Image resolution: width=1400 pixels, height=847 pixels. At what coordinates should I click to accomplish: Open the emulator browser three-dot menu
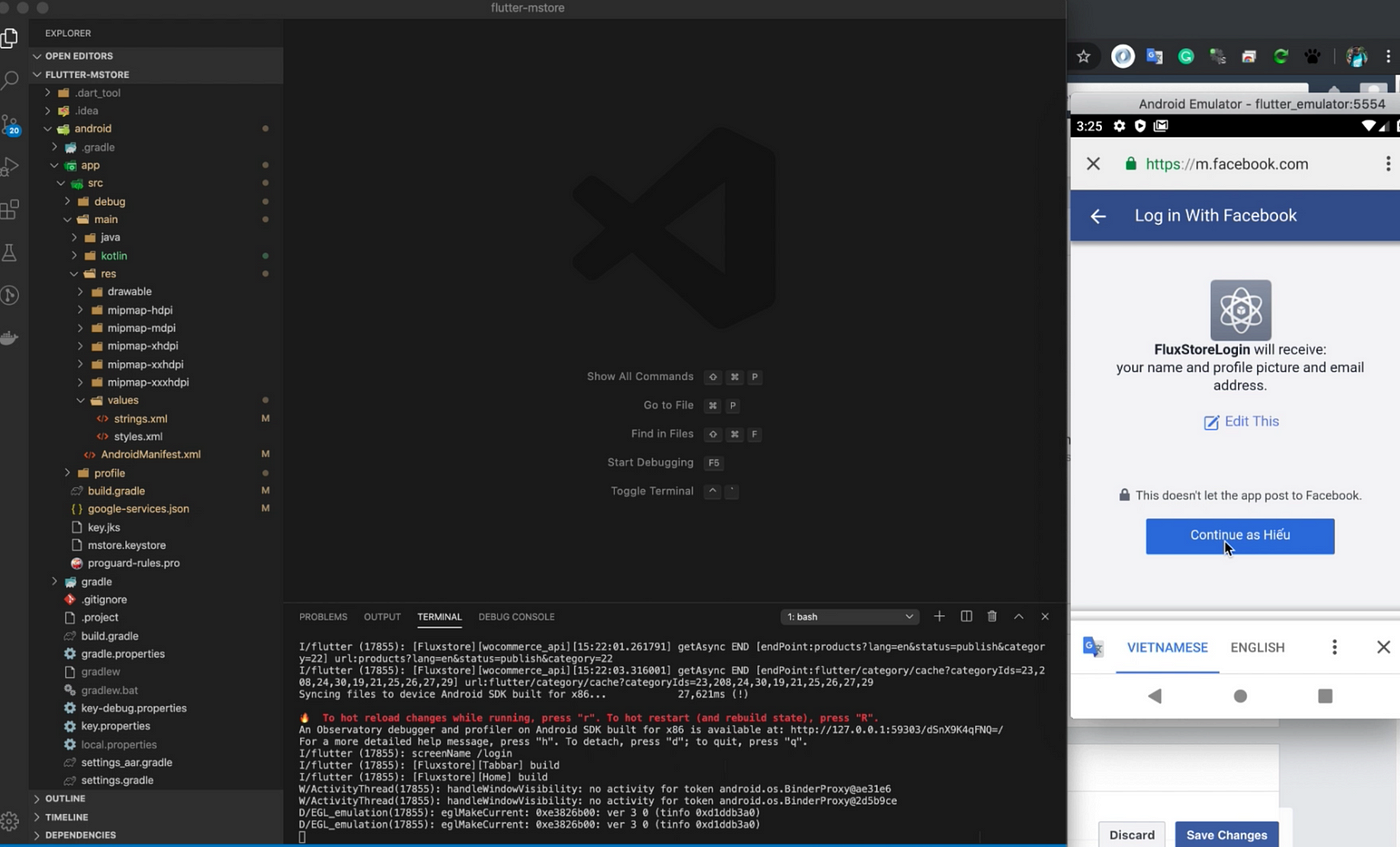1388,164
